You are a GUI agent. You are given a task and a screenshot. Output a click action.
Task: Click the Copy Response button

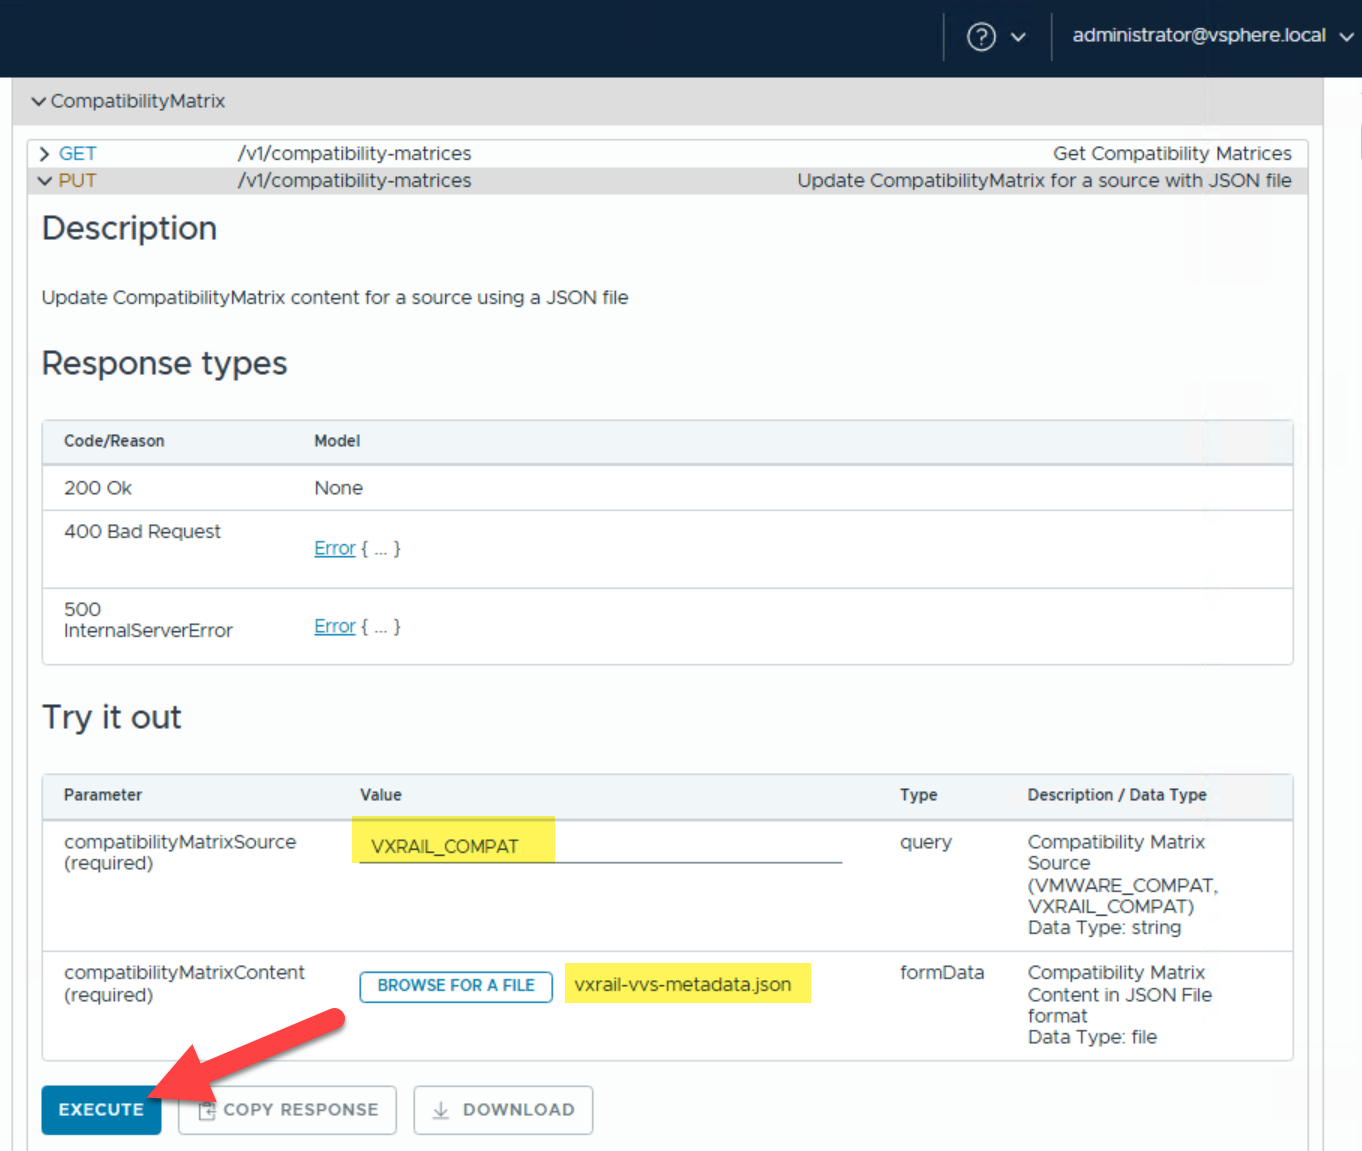288,1110
